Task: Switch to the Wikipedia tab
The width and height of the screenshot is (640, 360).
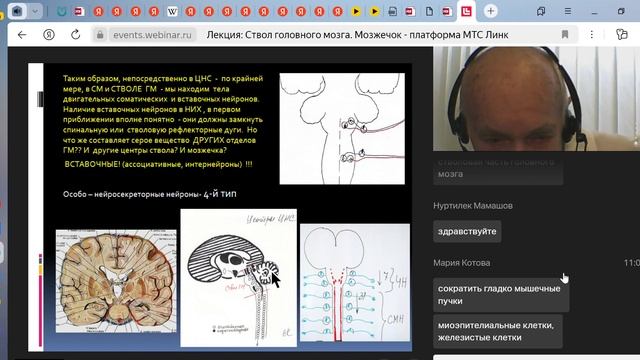Action: pos(172,11)
